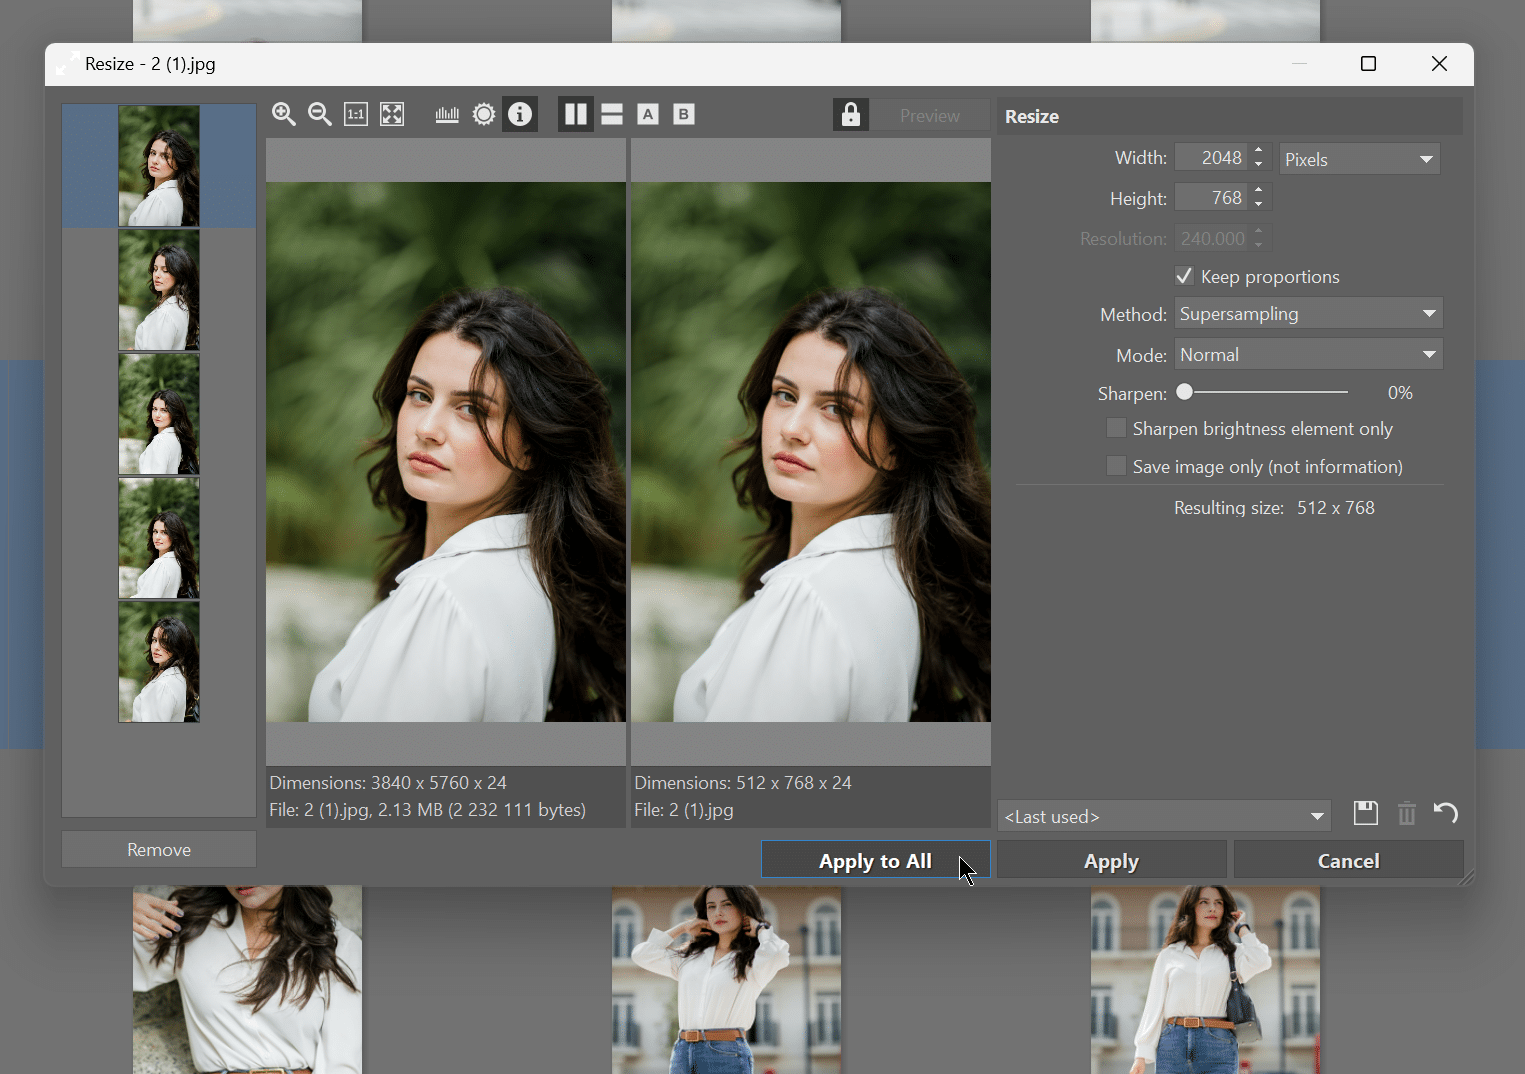Open the histogram display
This screenshot has height=1074, width=1525.
click(447, 114)
